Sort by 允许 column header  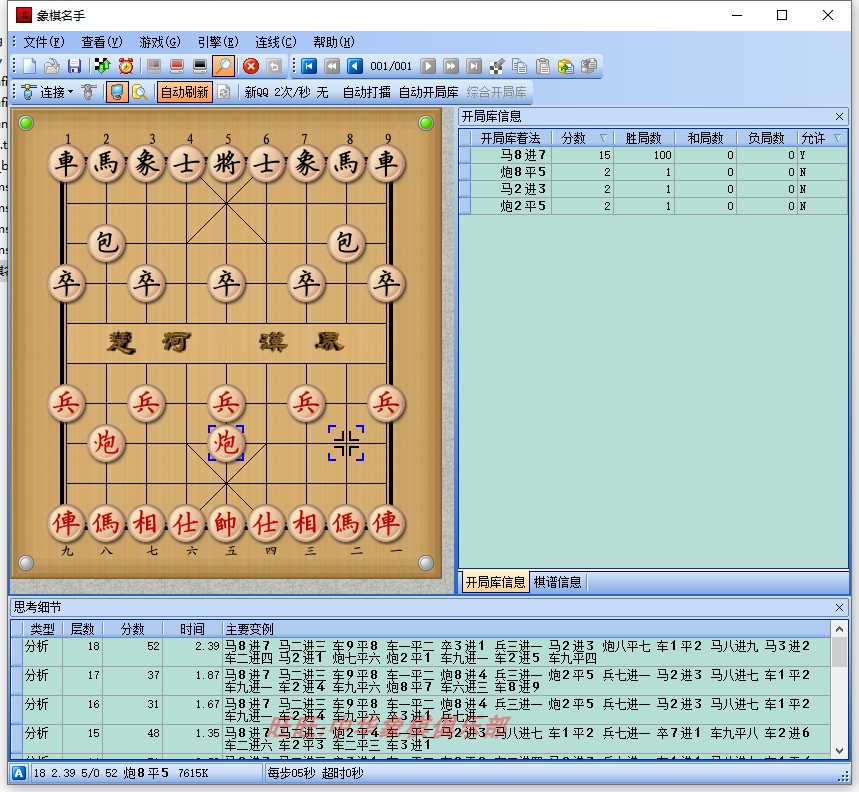click(x=821, y=138)
